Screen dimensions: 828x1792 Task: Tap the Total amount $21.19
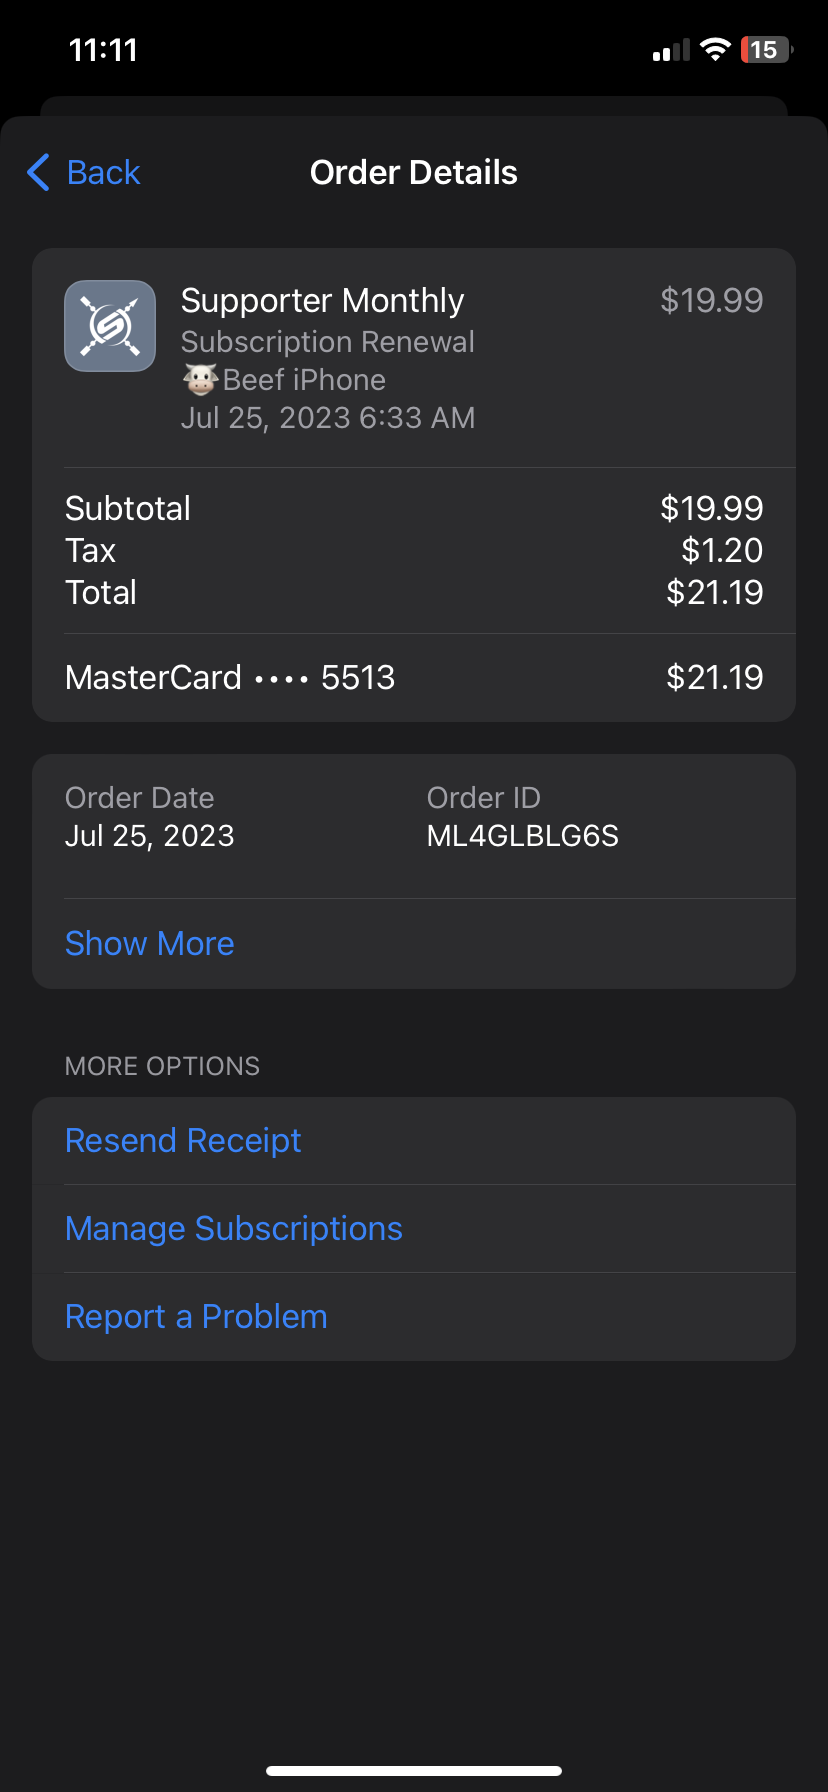coord(714,592)
